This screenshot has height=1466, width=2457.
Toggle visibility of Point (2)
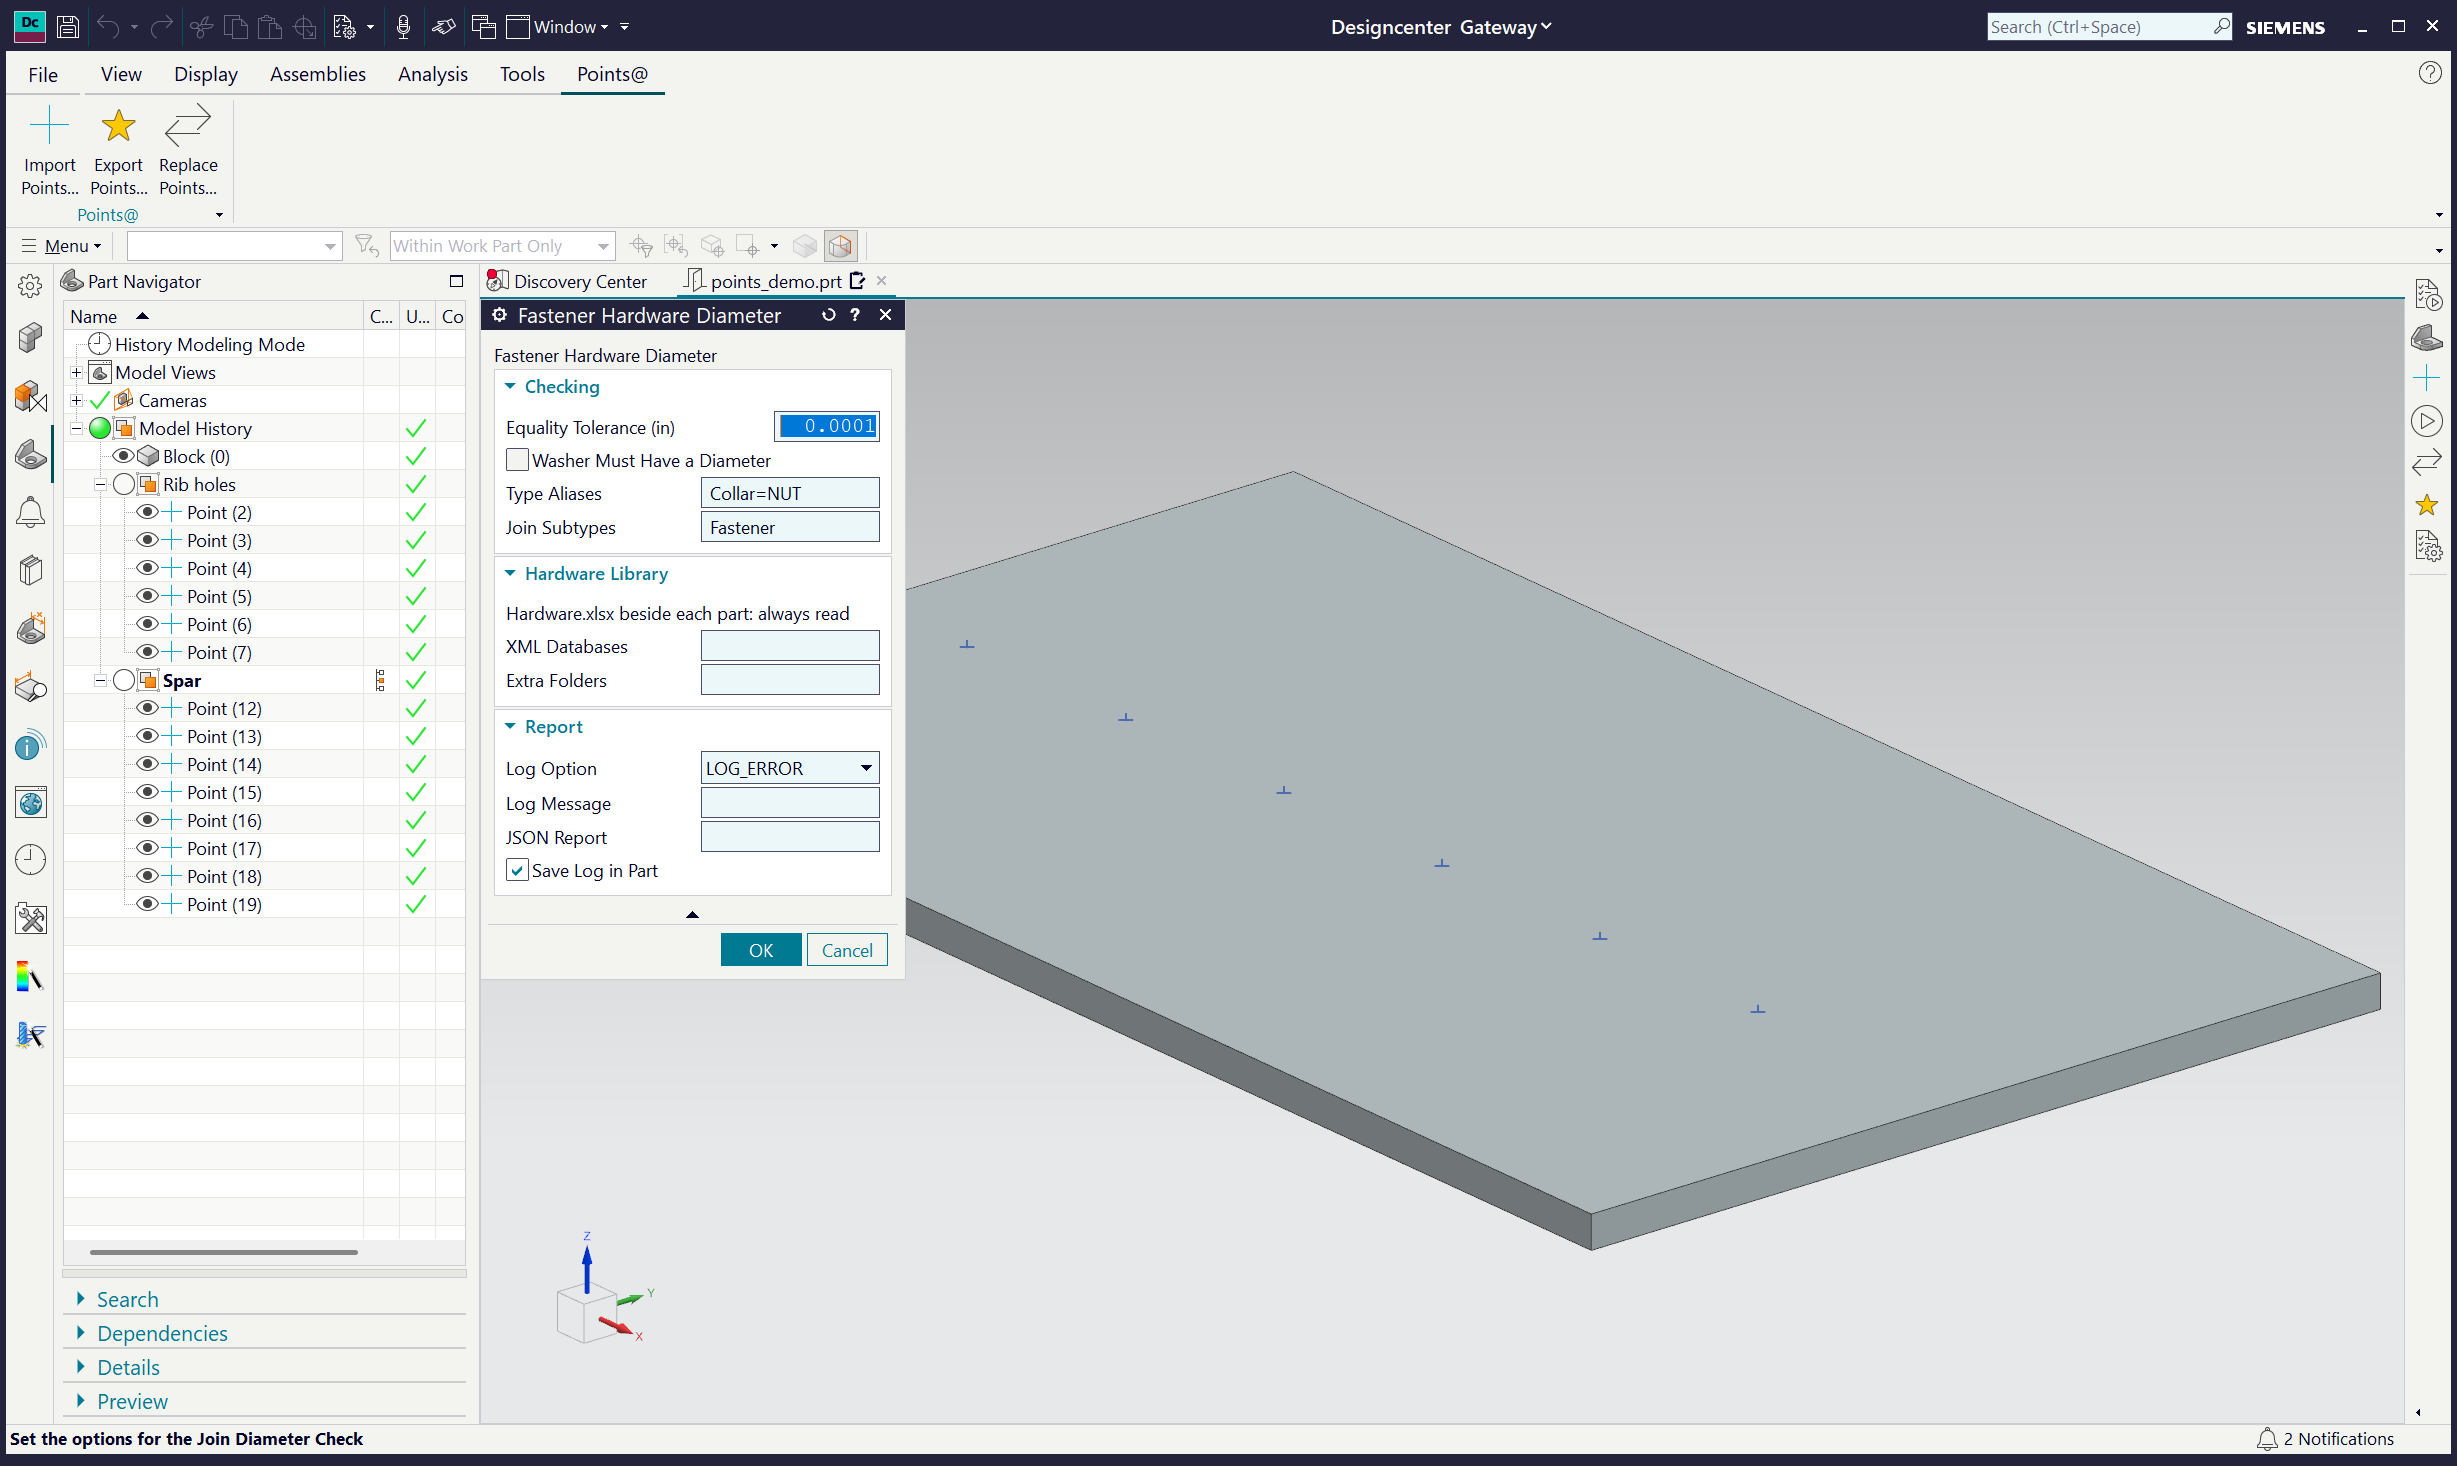point(147,512)
